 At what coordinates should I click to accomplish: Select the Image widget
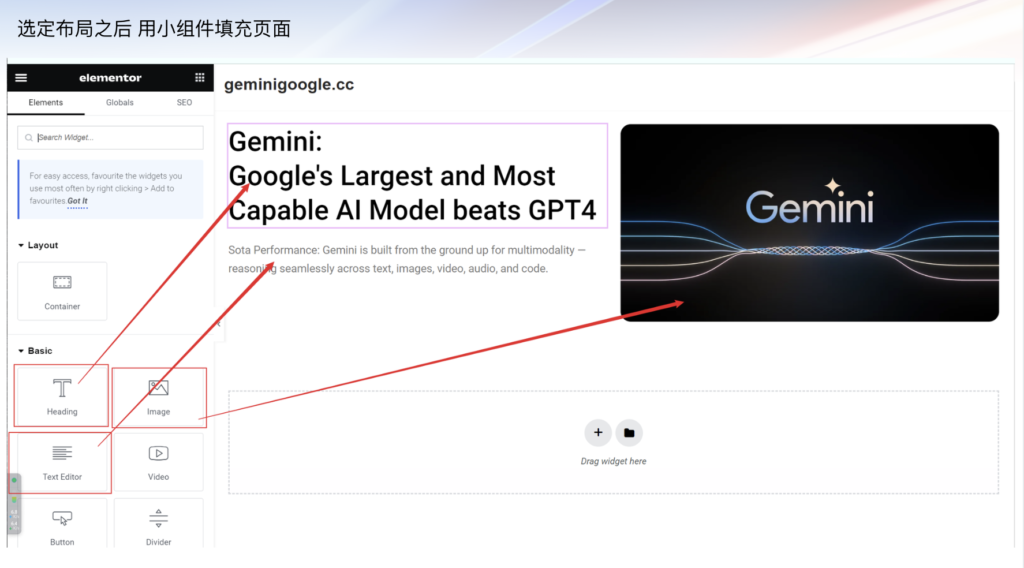pos(158,396)
